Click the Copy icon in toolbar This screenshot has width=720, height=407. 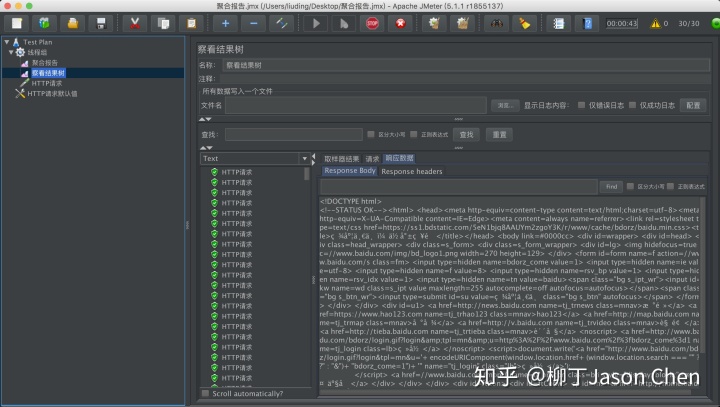coord(163,23)
